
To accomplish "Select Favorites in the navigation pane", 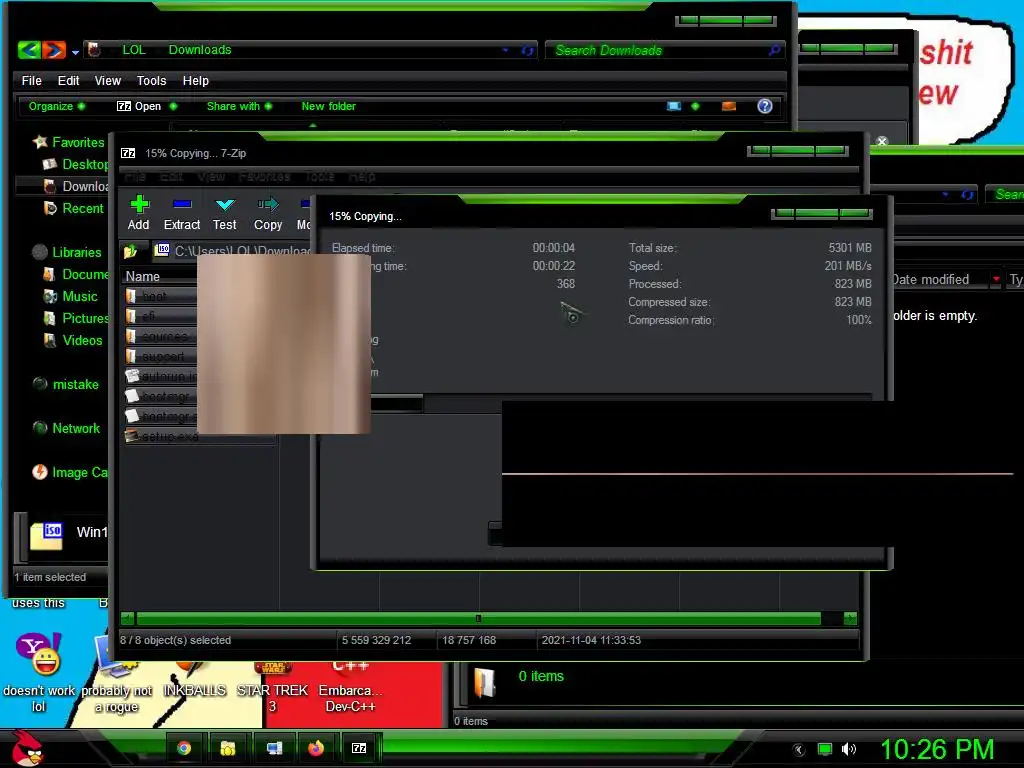I will (x=69, y=142).
